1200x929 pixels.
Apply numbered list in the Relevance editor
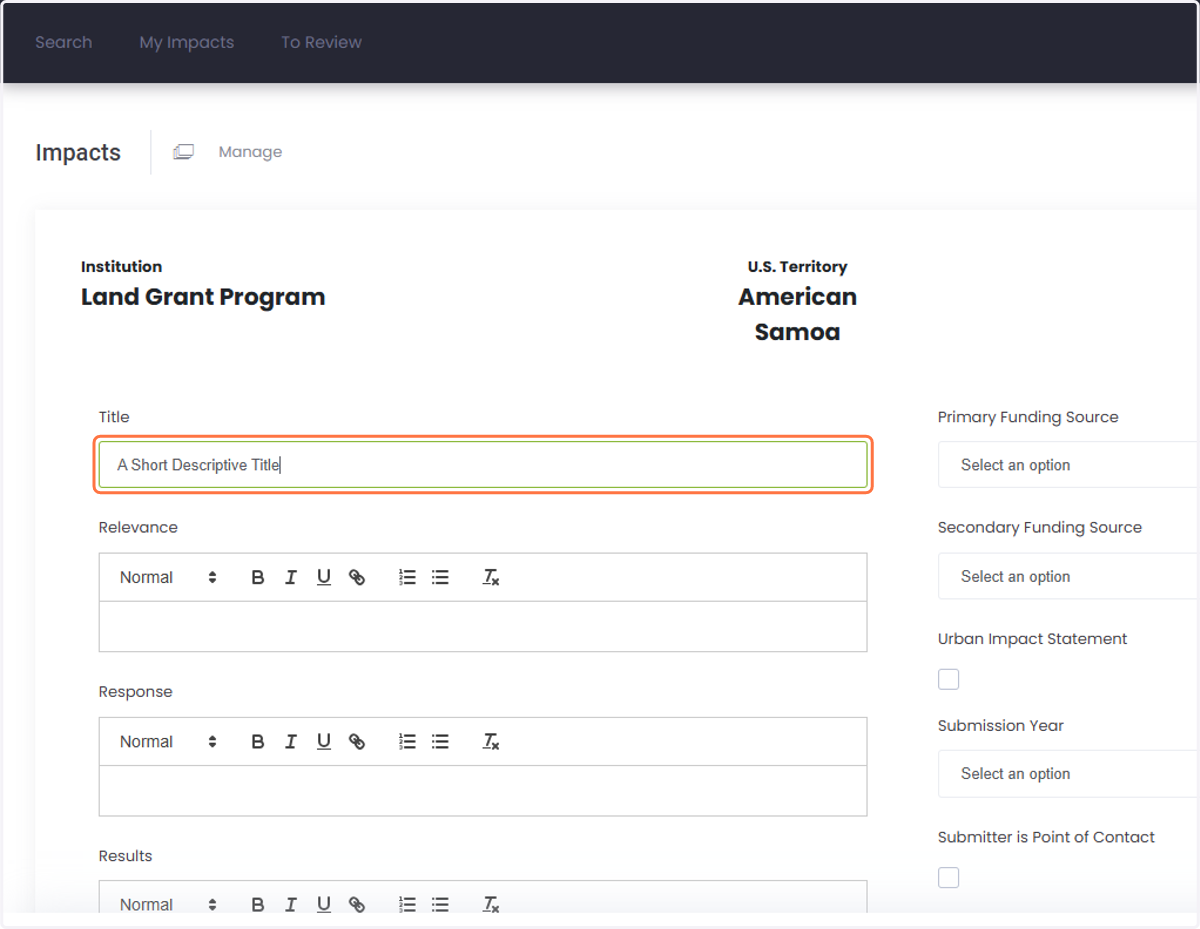tap(407, 577)
